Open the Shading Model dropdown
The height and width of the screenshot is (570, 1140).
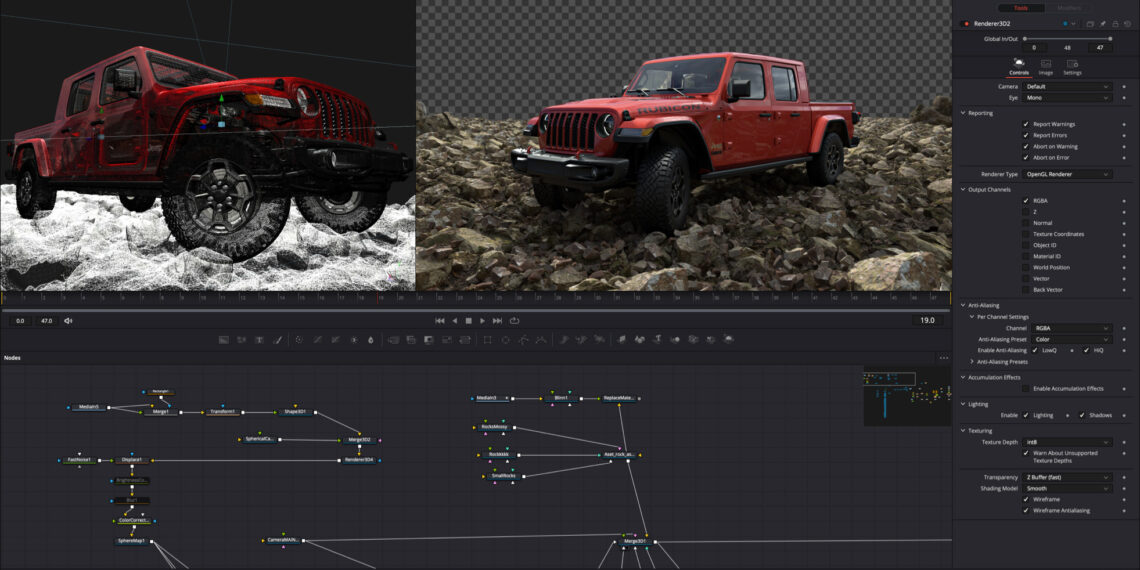tap(1067, 488)
